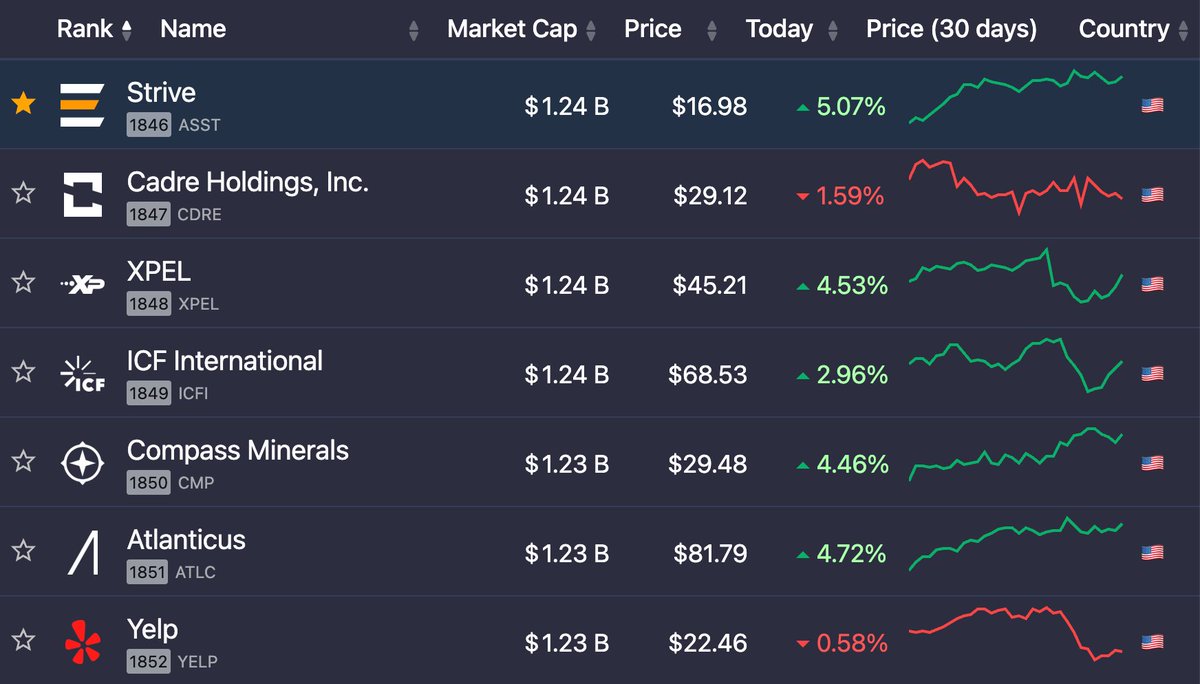Click the XPEL 30-day price chart
The image size is (1200, 684).
pos(1016,275)
